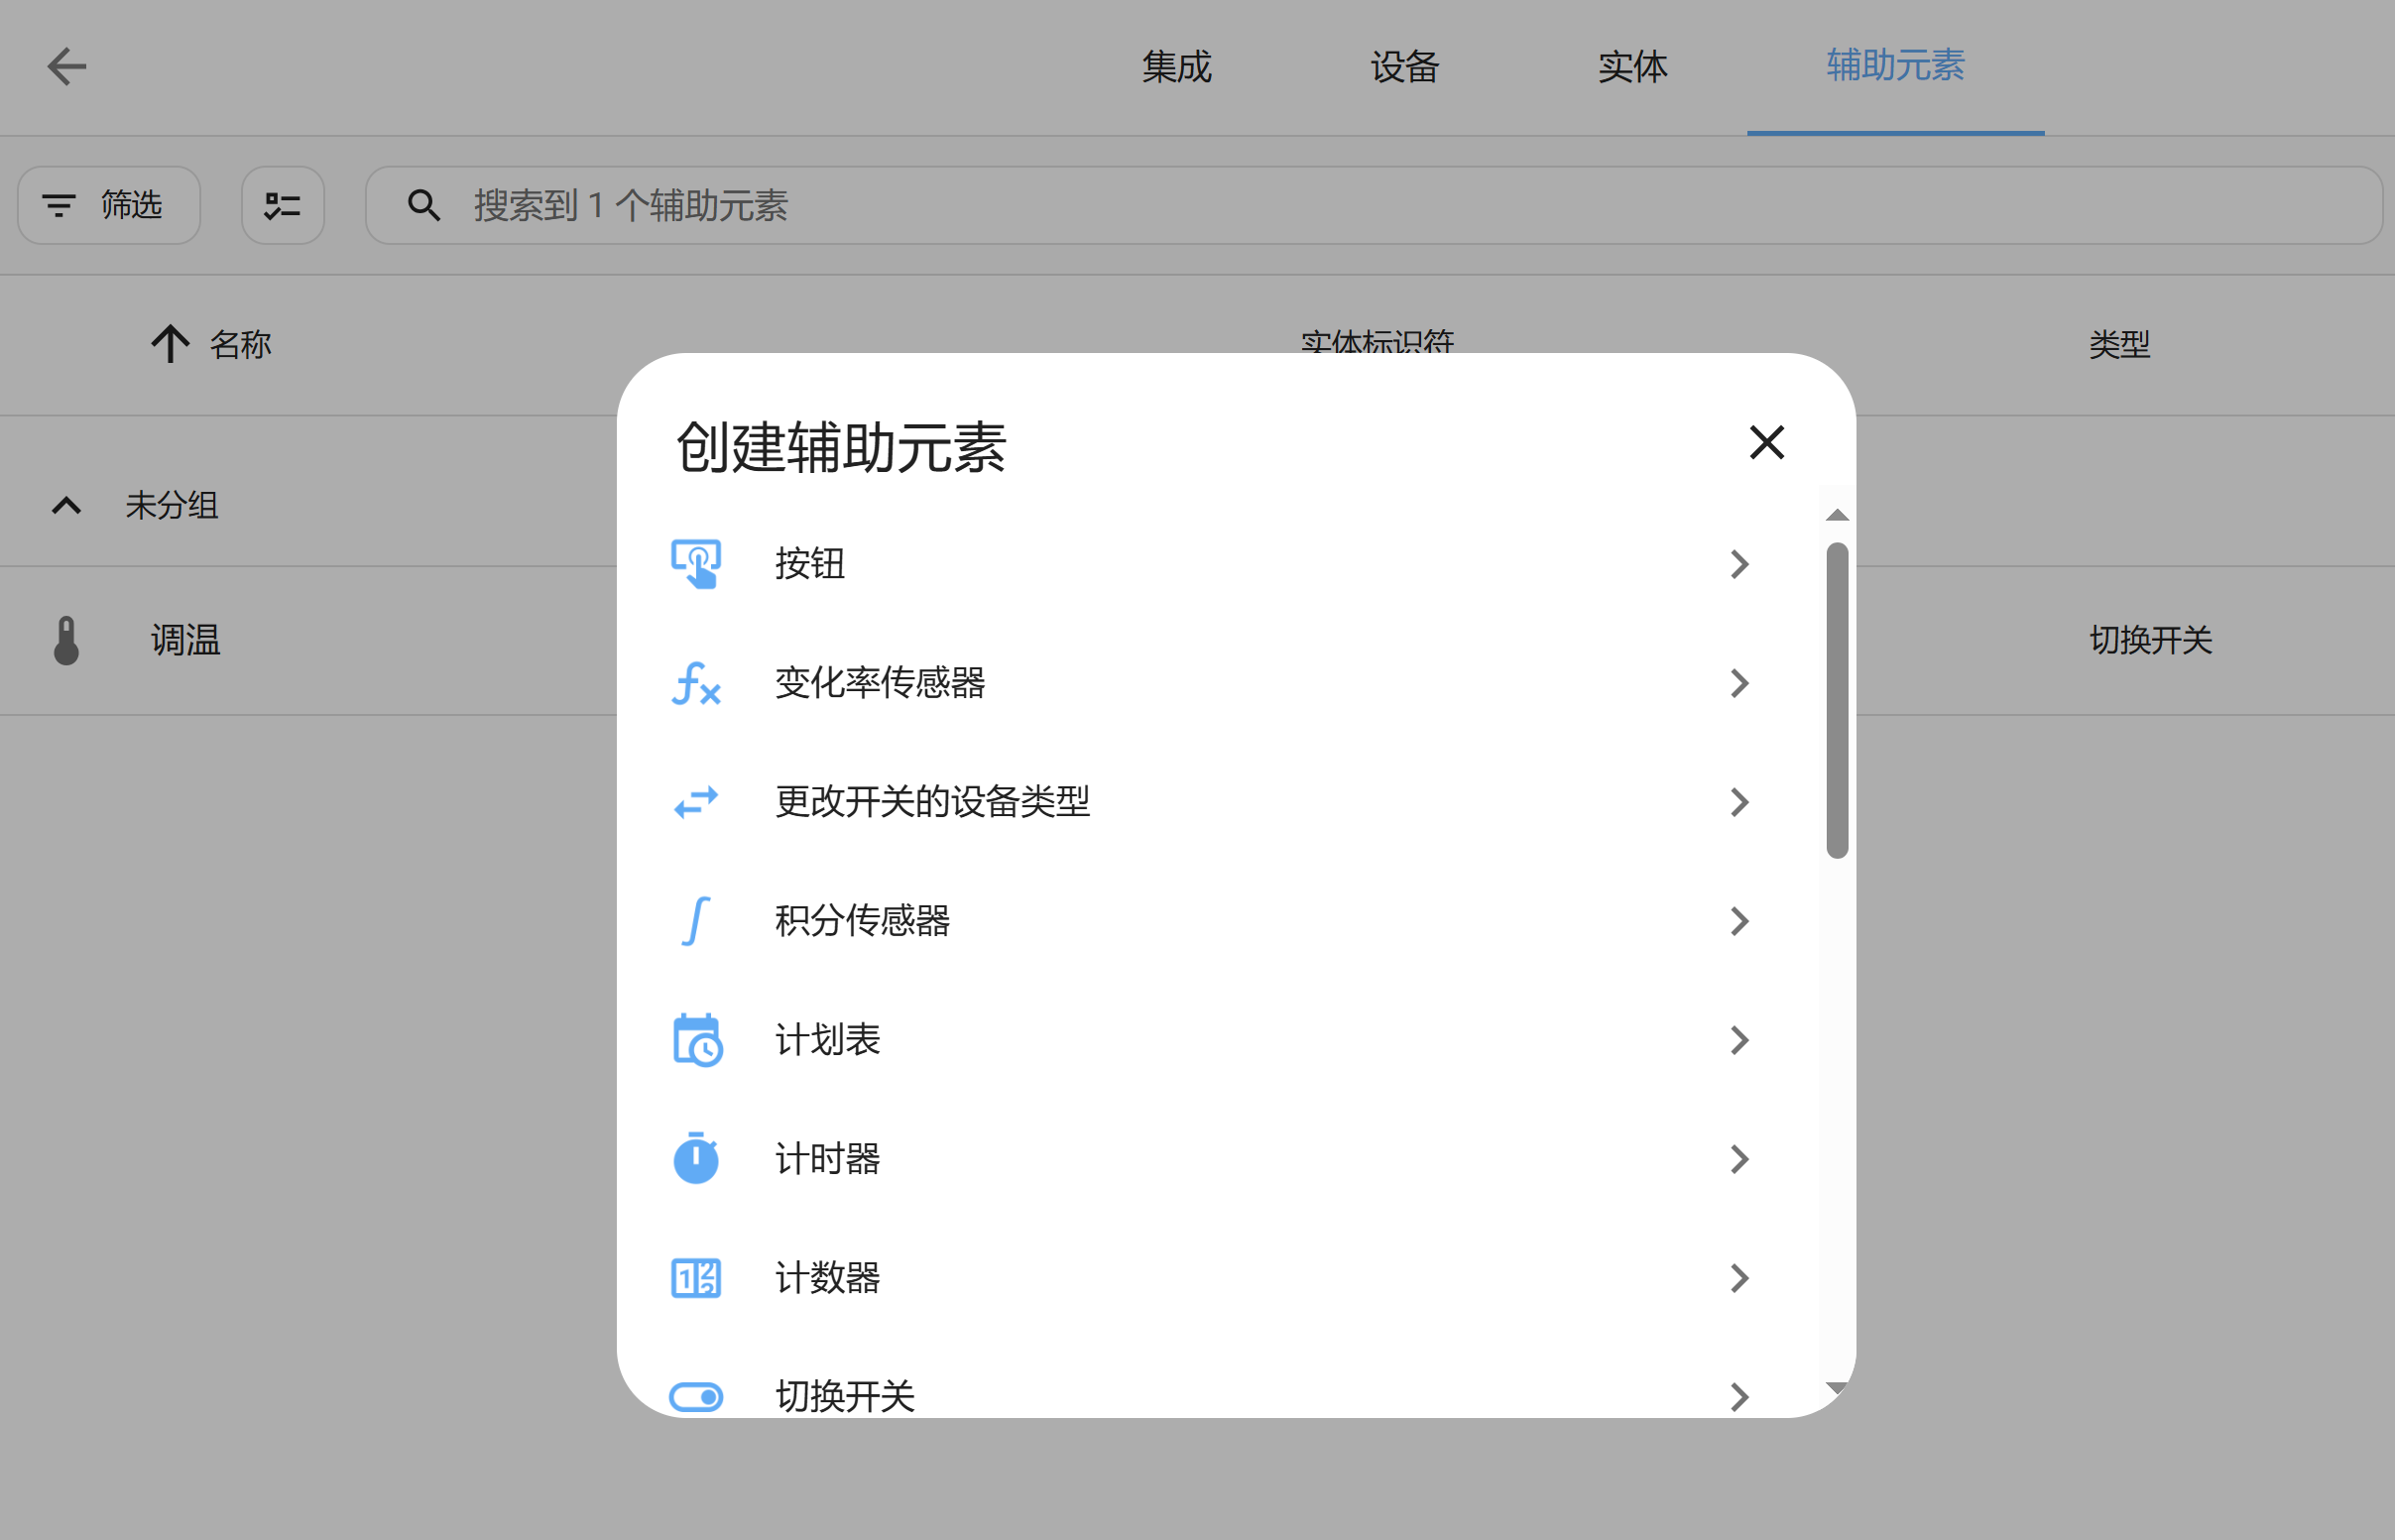Click the 类型 column header
2395x1540 pixels.
[x=2118, y=344]
